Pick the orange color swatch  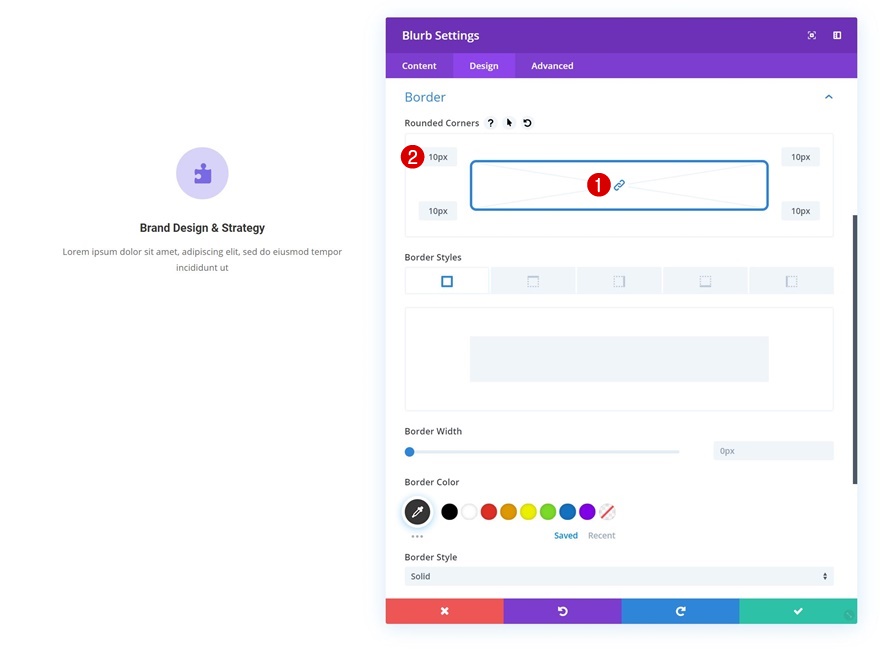508,511
